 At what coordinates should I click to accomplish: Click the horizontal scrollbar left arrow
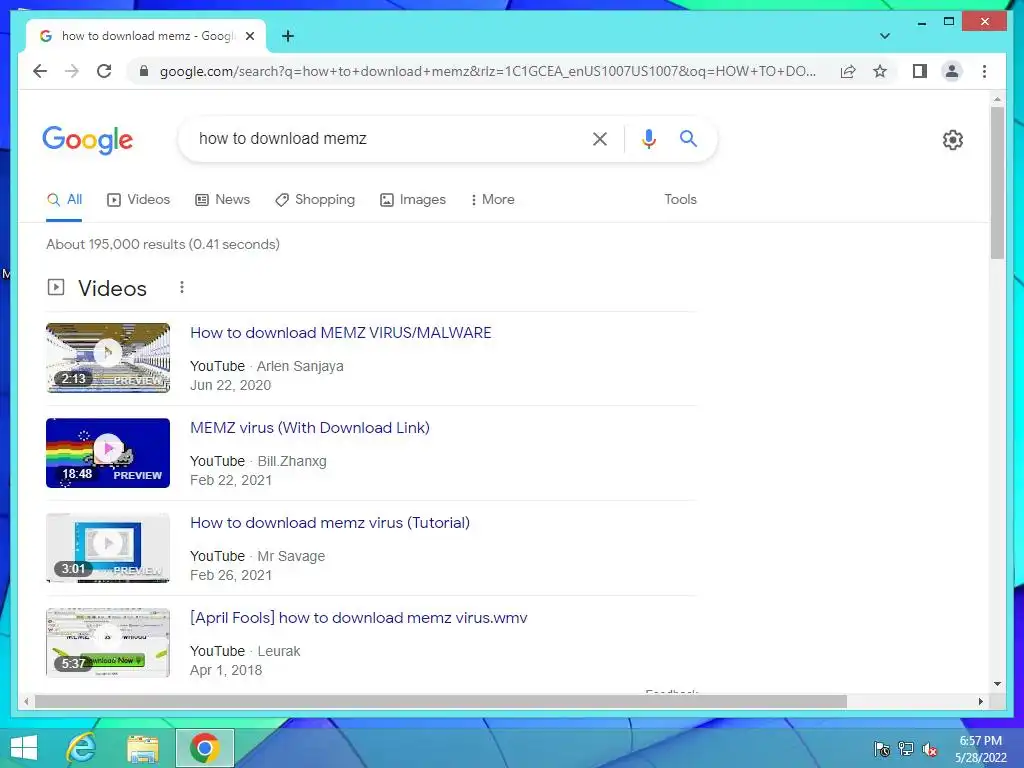click(x=26, y=701)
